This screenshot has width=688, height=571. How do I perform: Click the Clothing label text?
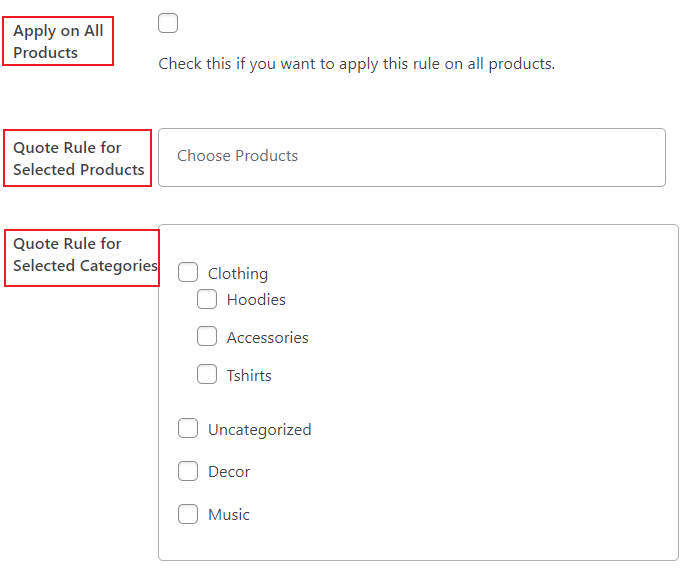[238, 273]
